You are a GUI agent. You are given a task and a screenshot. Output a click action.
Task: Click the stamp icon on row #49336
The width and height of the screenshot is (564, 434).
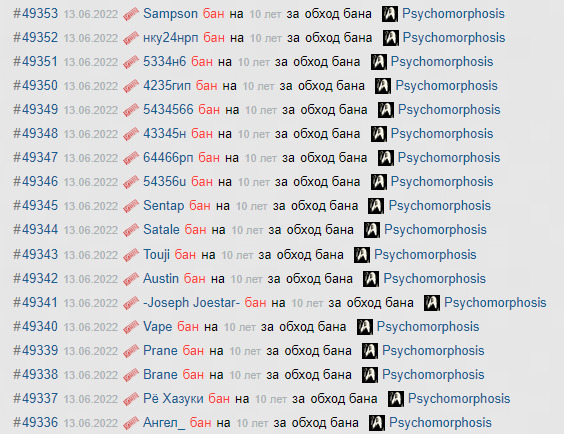click(x=131, y=423)
